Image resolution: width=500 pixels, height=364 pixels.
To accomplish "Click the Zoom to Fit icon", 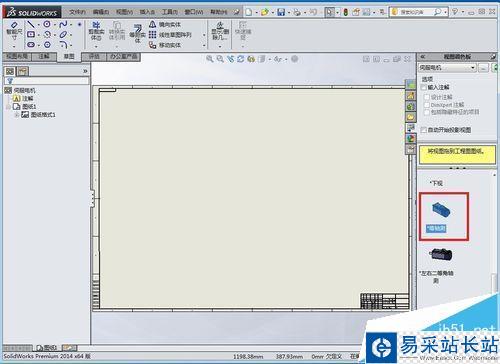I will tap(209, 59).
